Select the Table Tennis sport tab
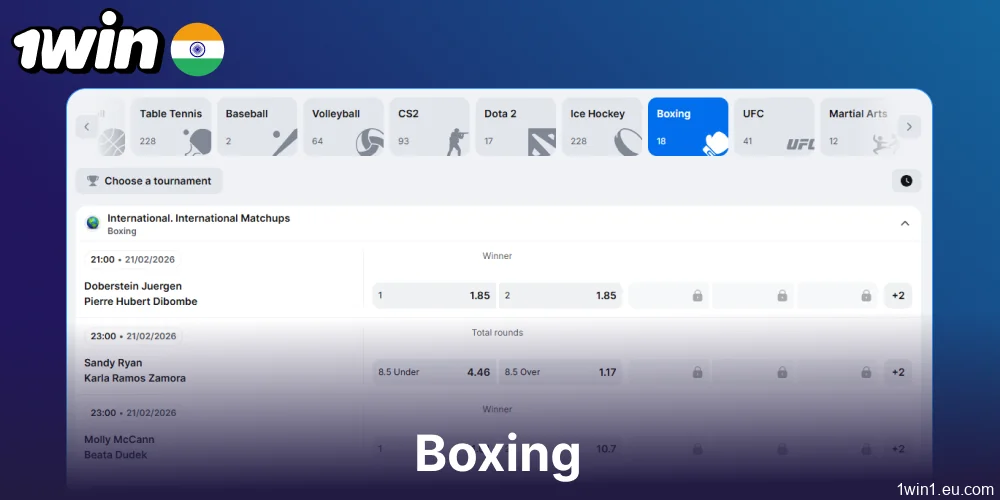The image size is (1000, 500). tap(171, 127)
